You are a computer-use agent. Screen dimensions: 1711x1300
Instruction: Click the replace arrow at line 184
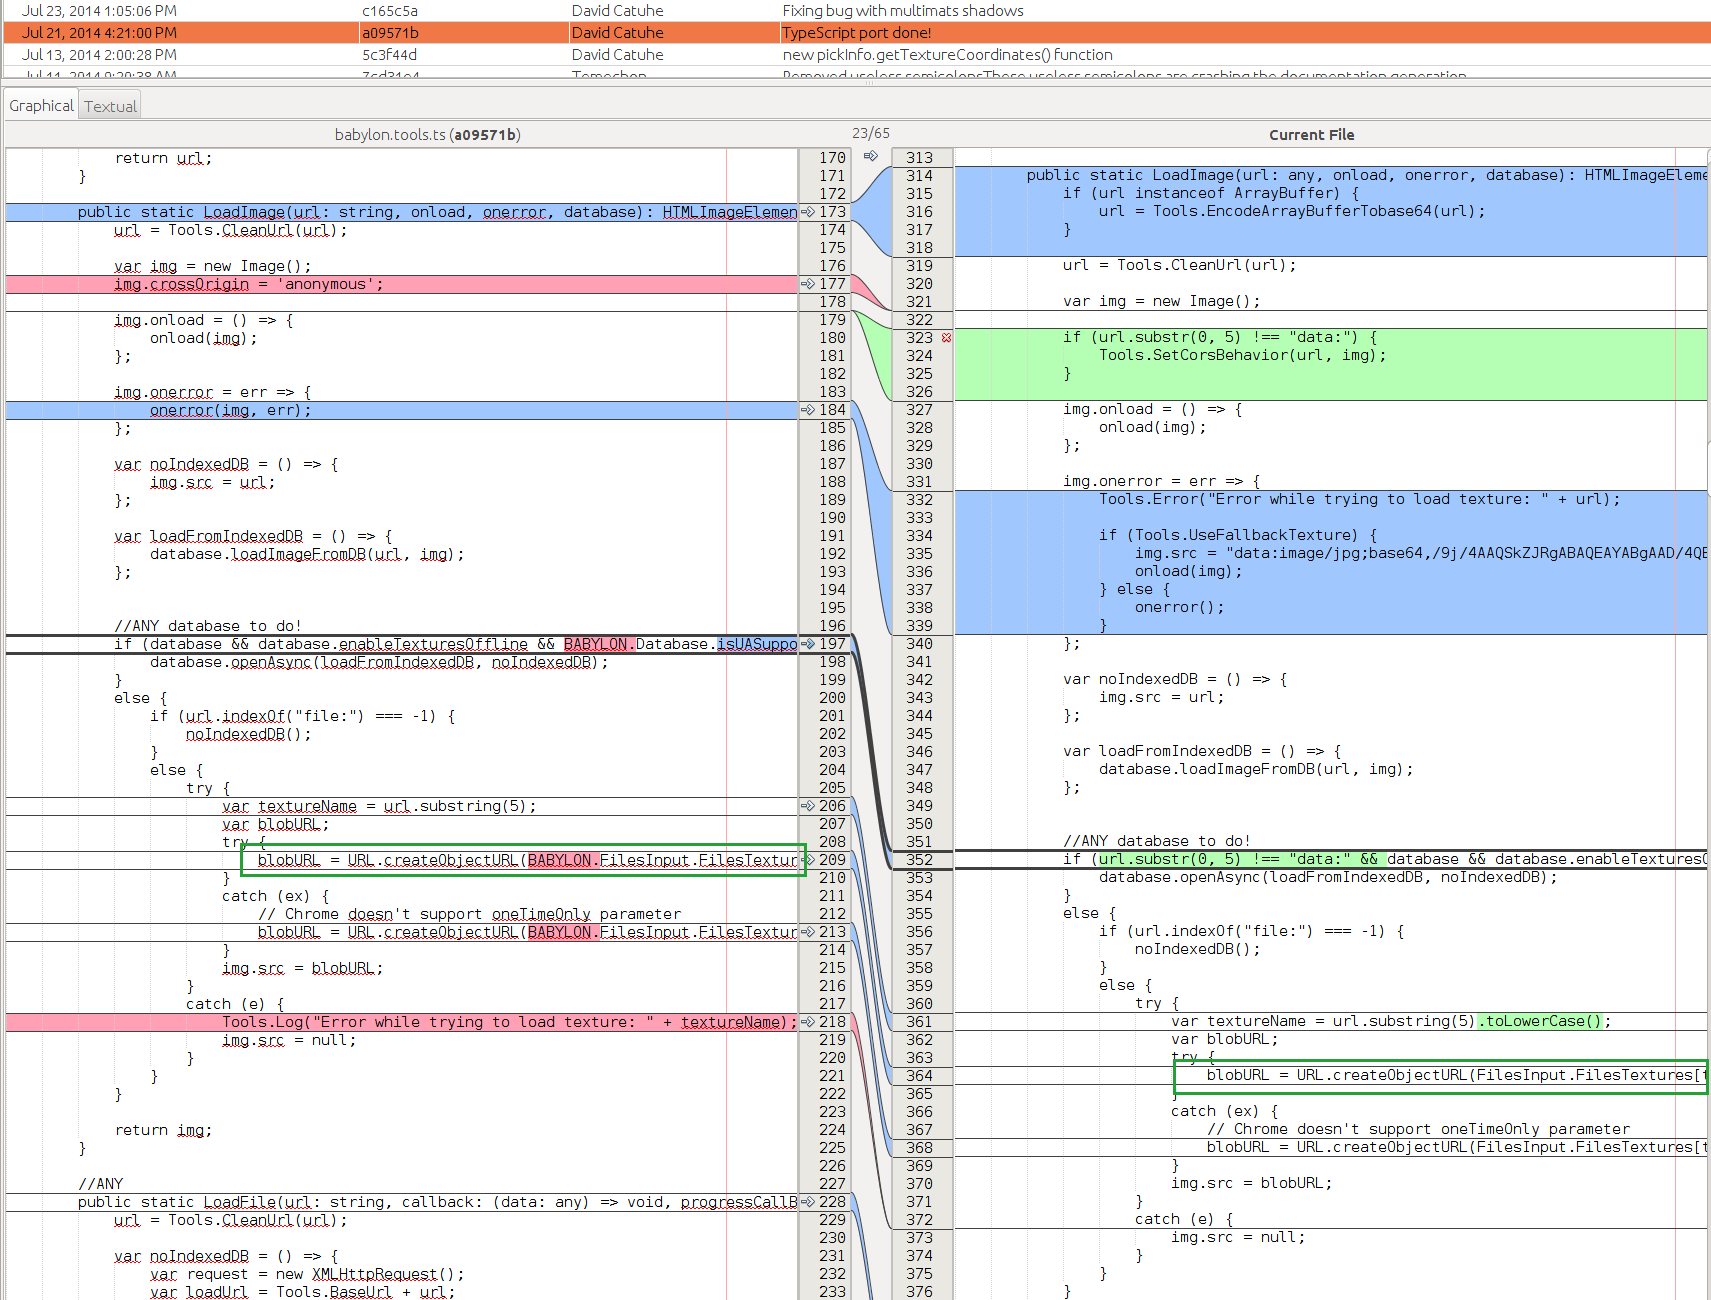coord(808,410)
